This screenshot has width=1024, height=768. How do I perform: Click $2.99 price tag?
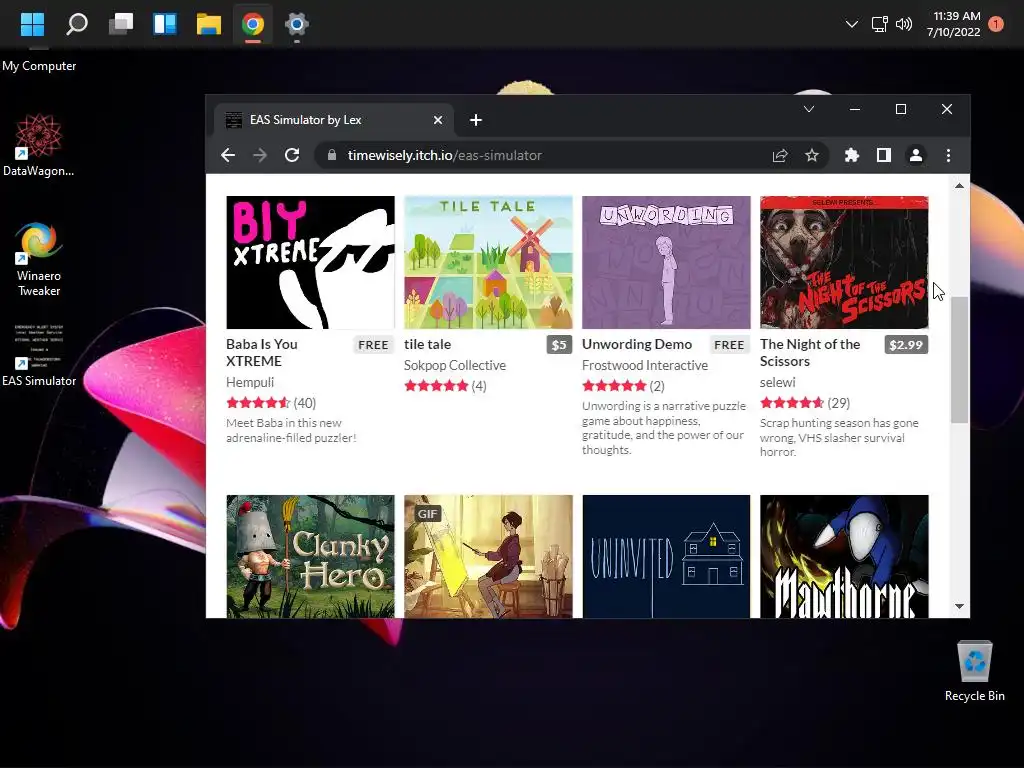(x=906, y=345)
